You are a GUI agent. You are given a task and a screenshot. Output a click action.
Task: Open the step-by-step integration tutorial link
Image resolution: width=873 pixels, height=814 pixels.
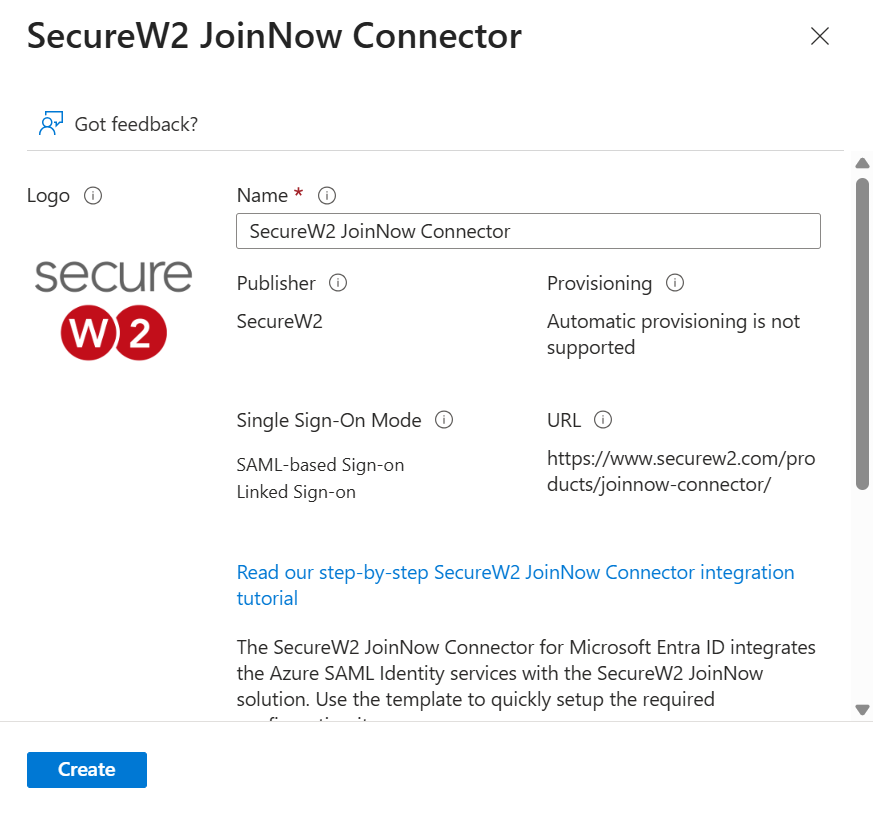pyautogui.click(x=515, y=585)
